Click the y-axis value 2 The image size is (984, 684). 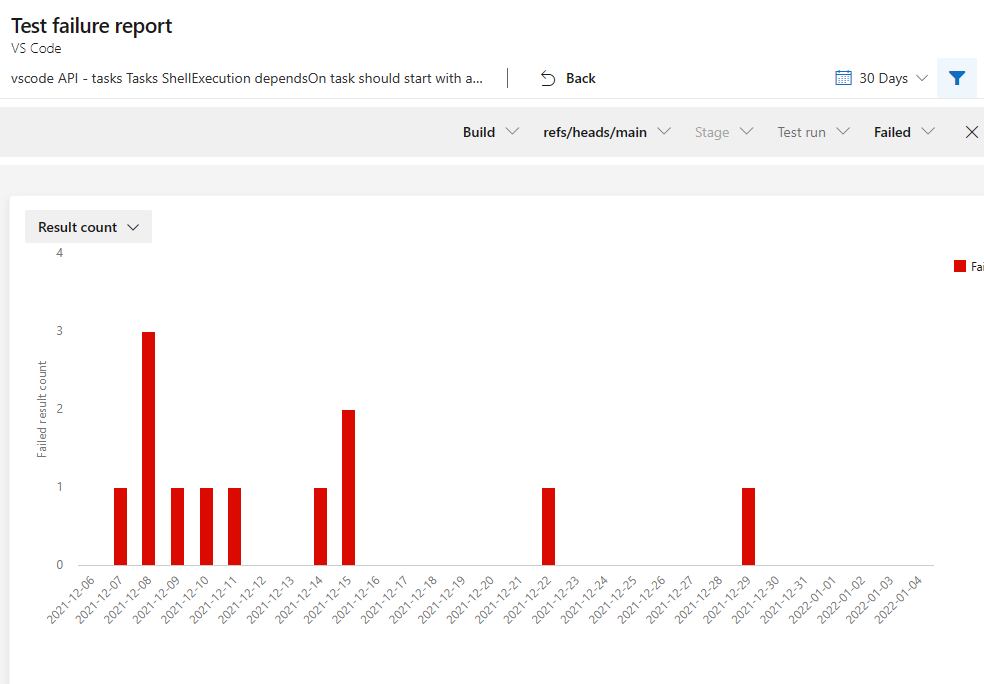60,409
